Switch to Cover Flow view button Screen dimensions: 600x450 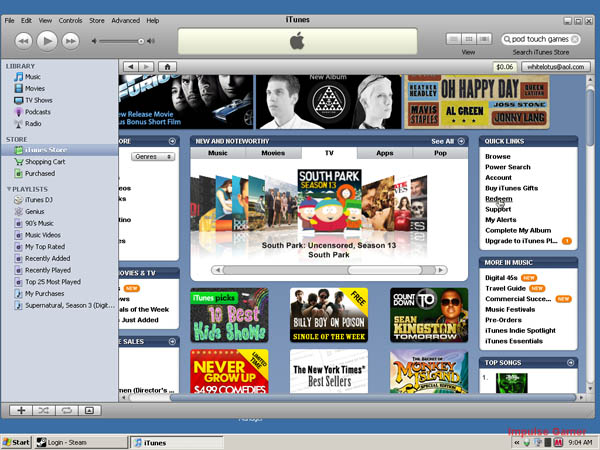(x=484, y=39)
